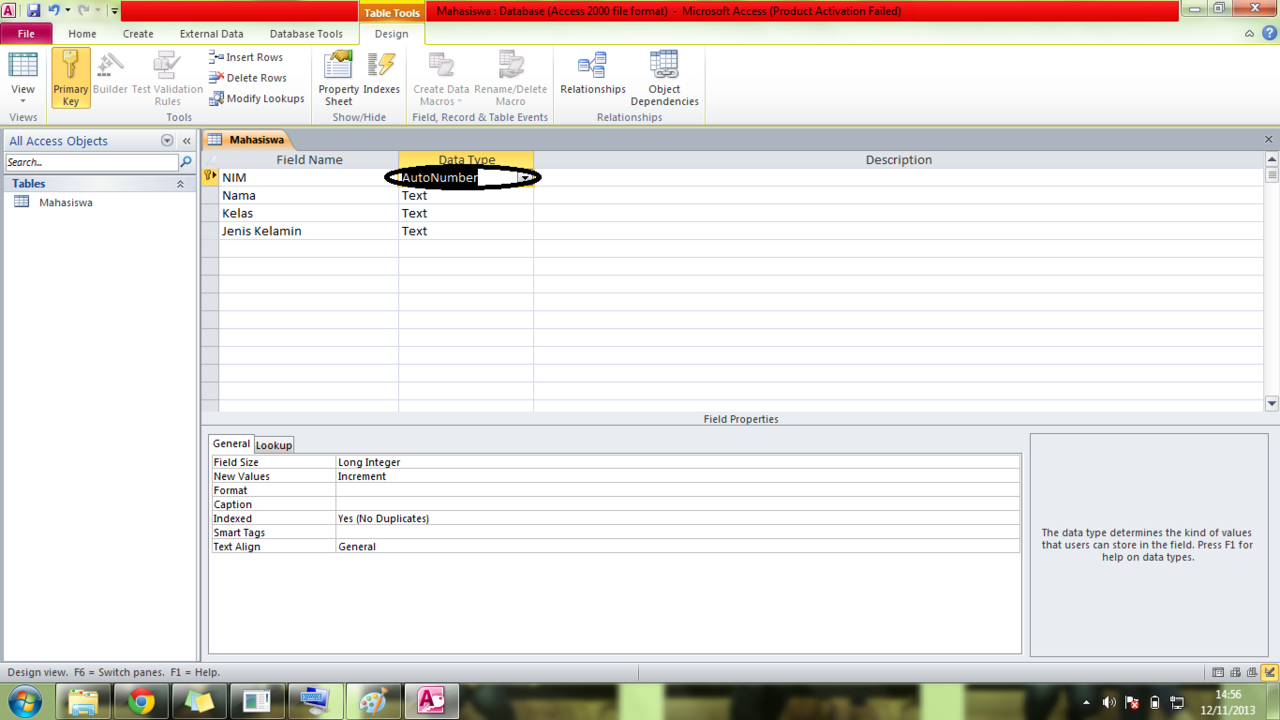Open the AutoNumber data type dropdown
Screen dimensions: 1280x720
coord(524,178)
